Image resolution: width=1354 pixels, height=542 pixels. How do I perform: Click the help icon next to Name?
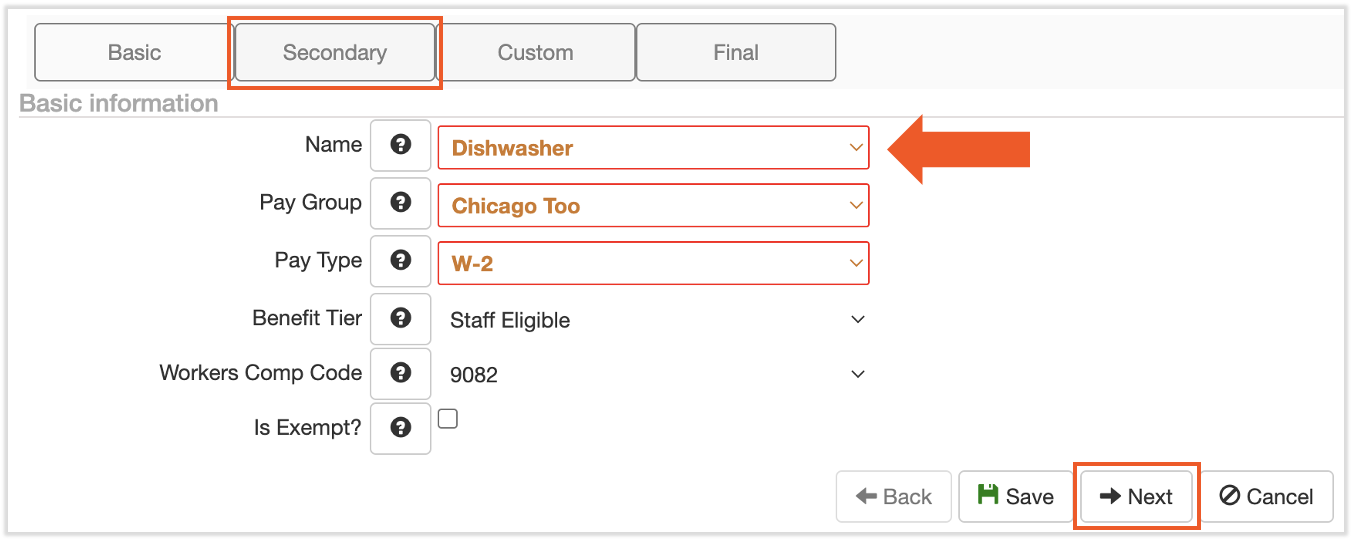(x=401, y=146)
